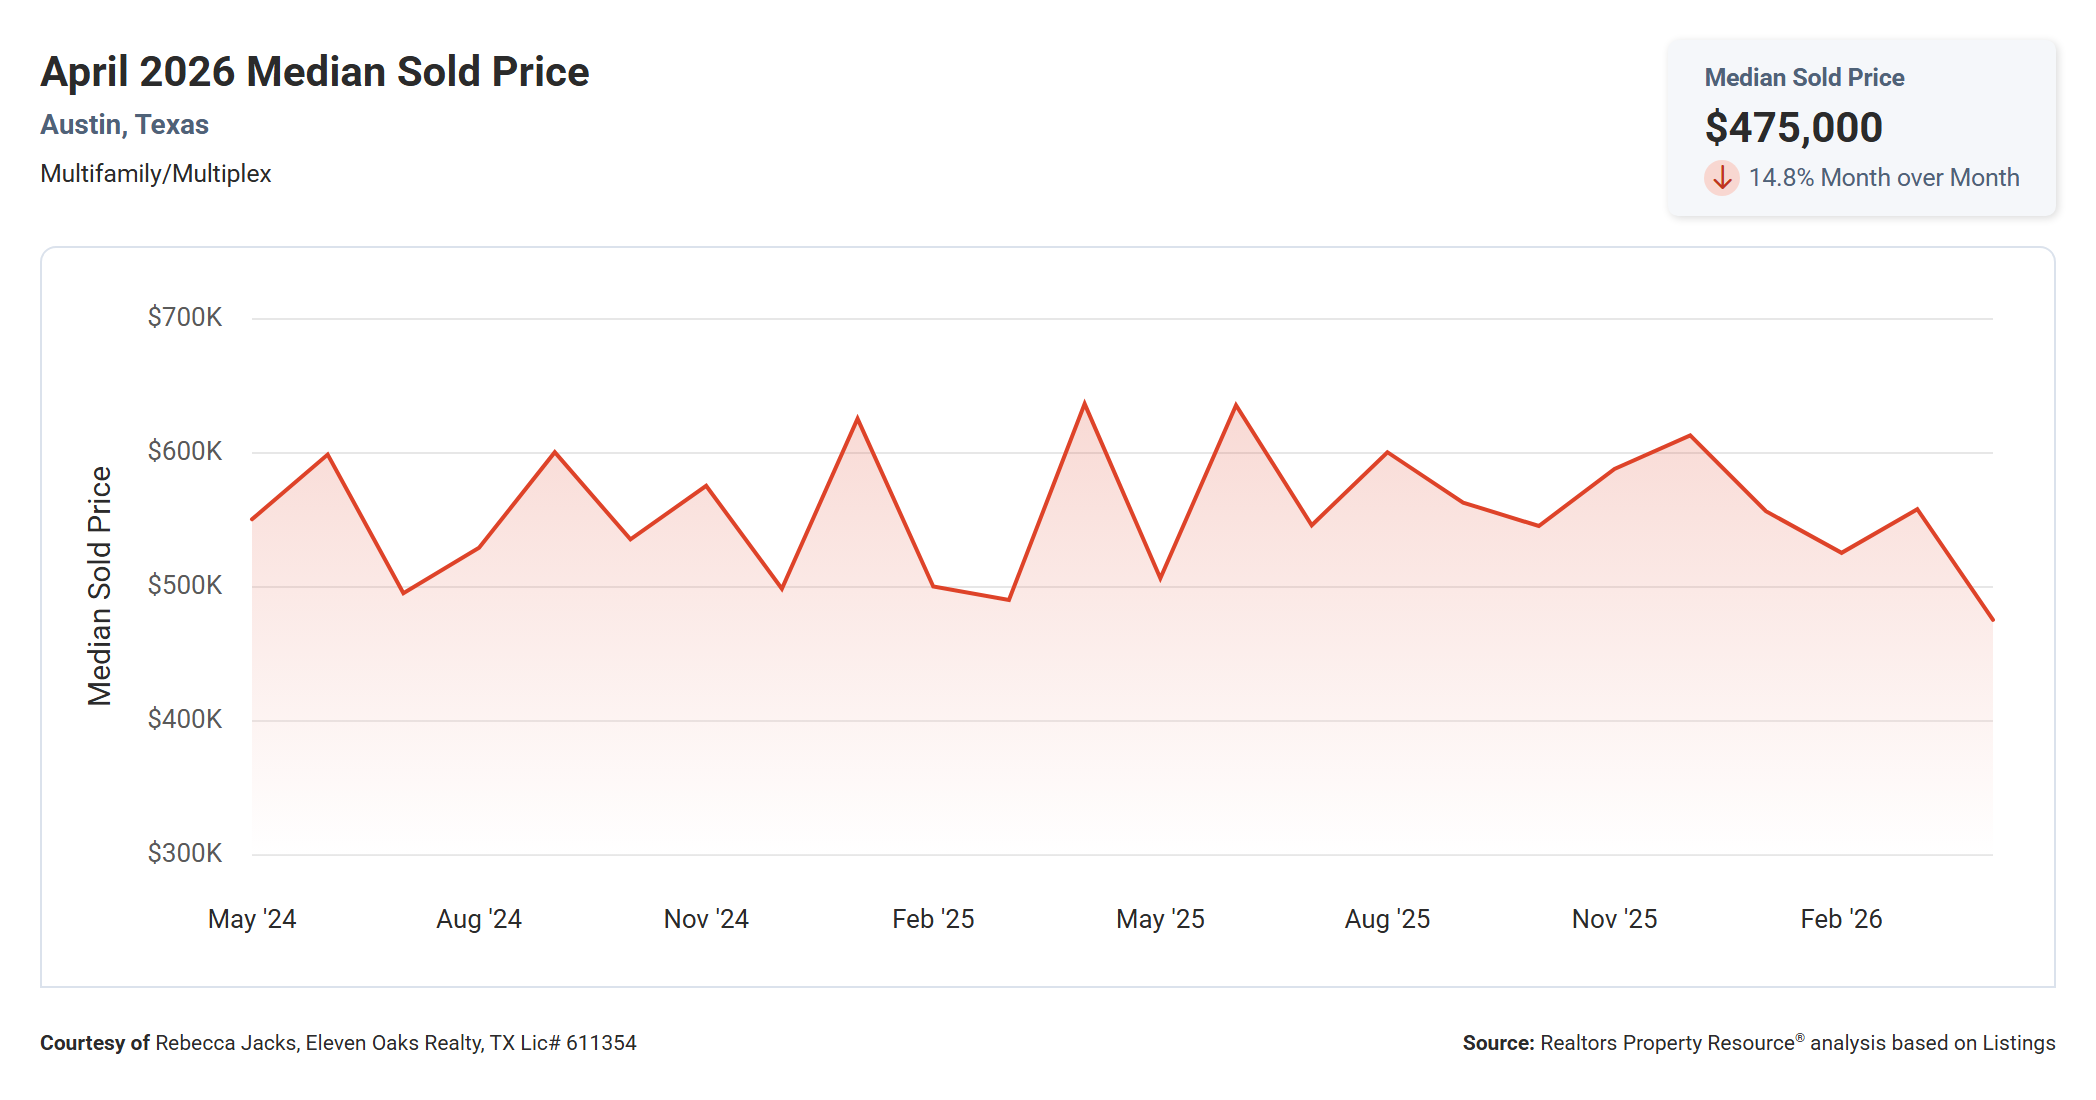This screenshot has height=1100, width=2096.
Task: Click the $300K y-axis label
Action: click(185, 854)
